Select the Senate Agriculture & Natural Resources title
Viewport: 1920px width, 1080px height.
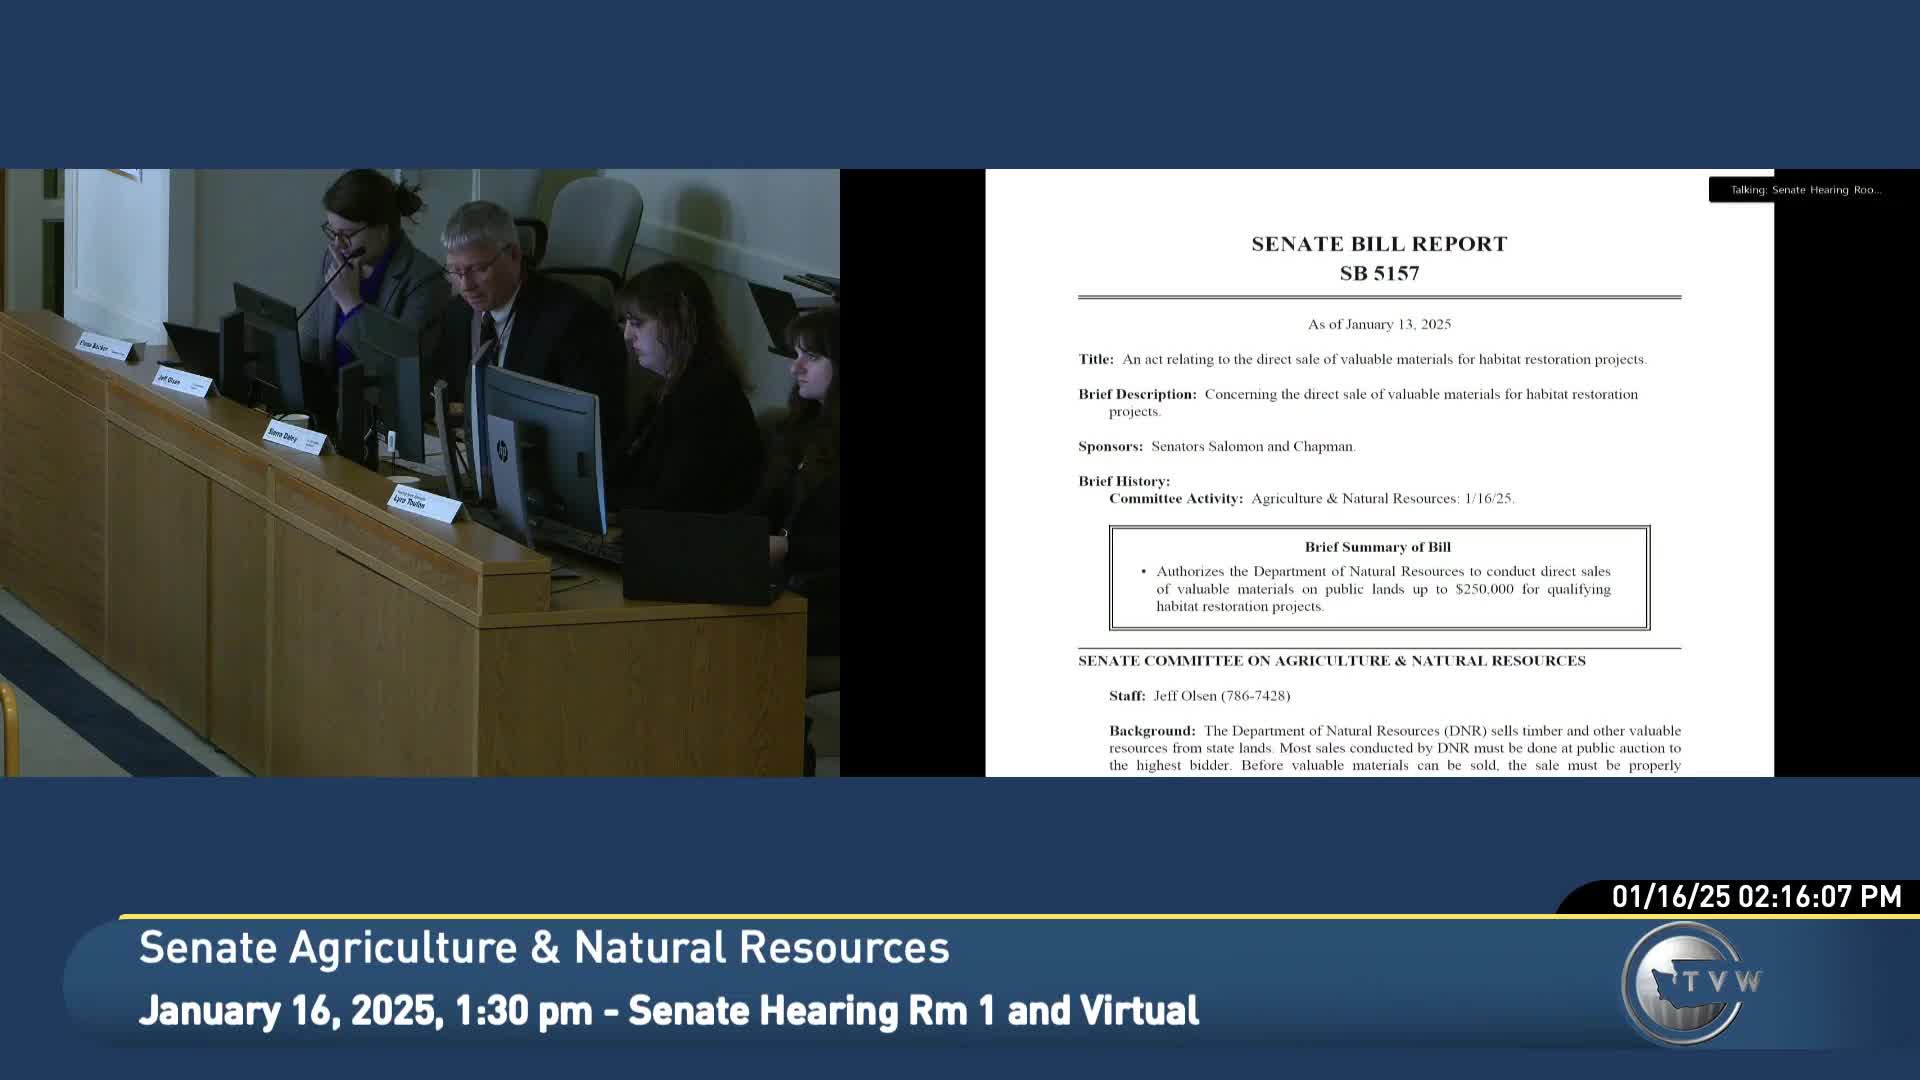pos(544,947)
